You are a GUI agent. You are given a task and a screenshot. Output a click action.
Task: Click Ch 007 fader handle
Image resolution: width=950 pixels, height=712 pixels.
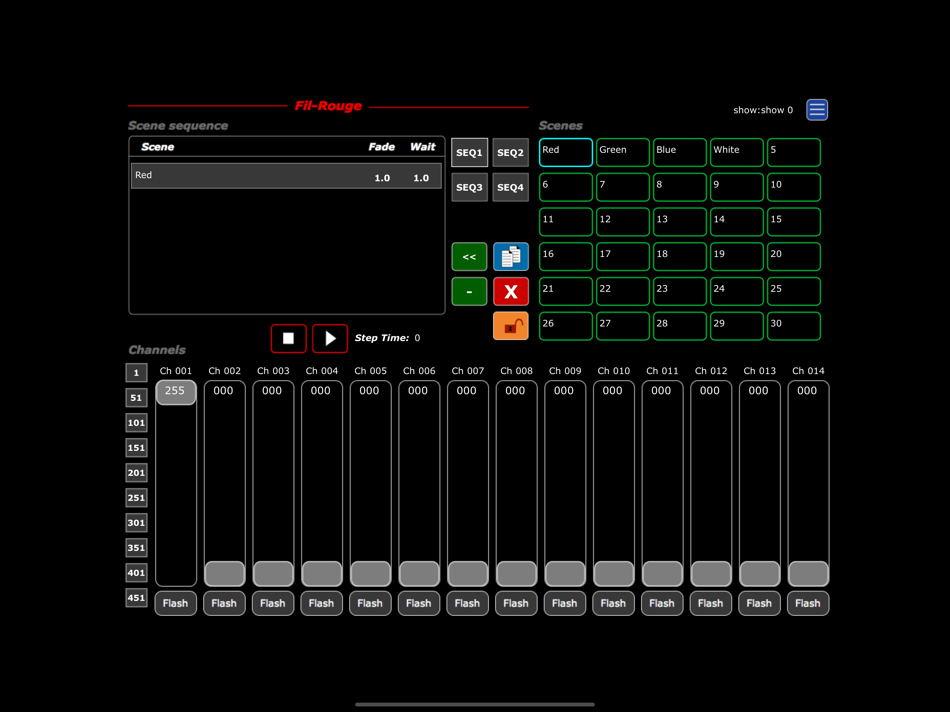pyautogui.click(x=468, y=573)
